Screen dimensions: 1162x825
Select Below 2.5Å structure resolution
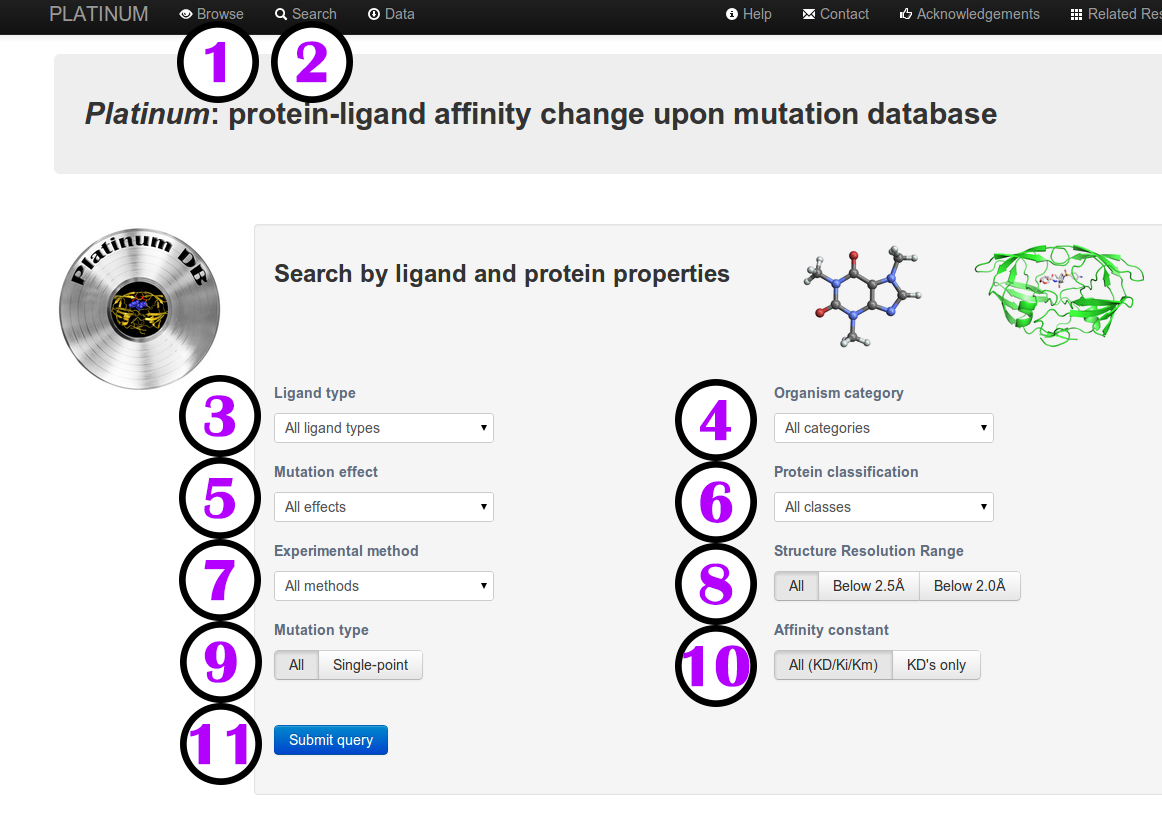[868, 586]
